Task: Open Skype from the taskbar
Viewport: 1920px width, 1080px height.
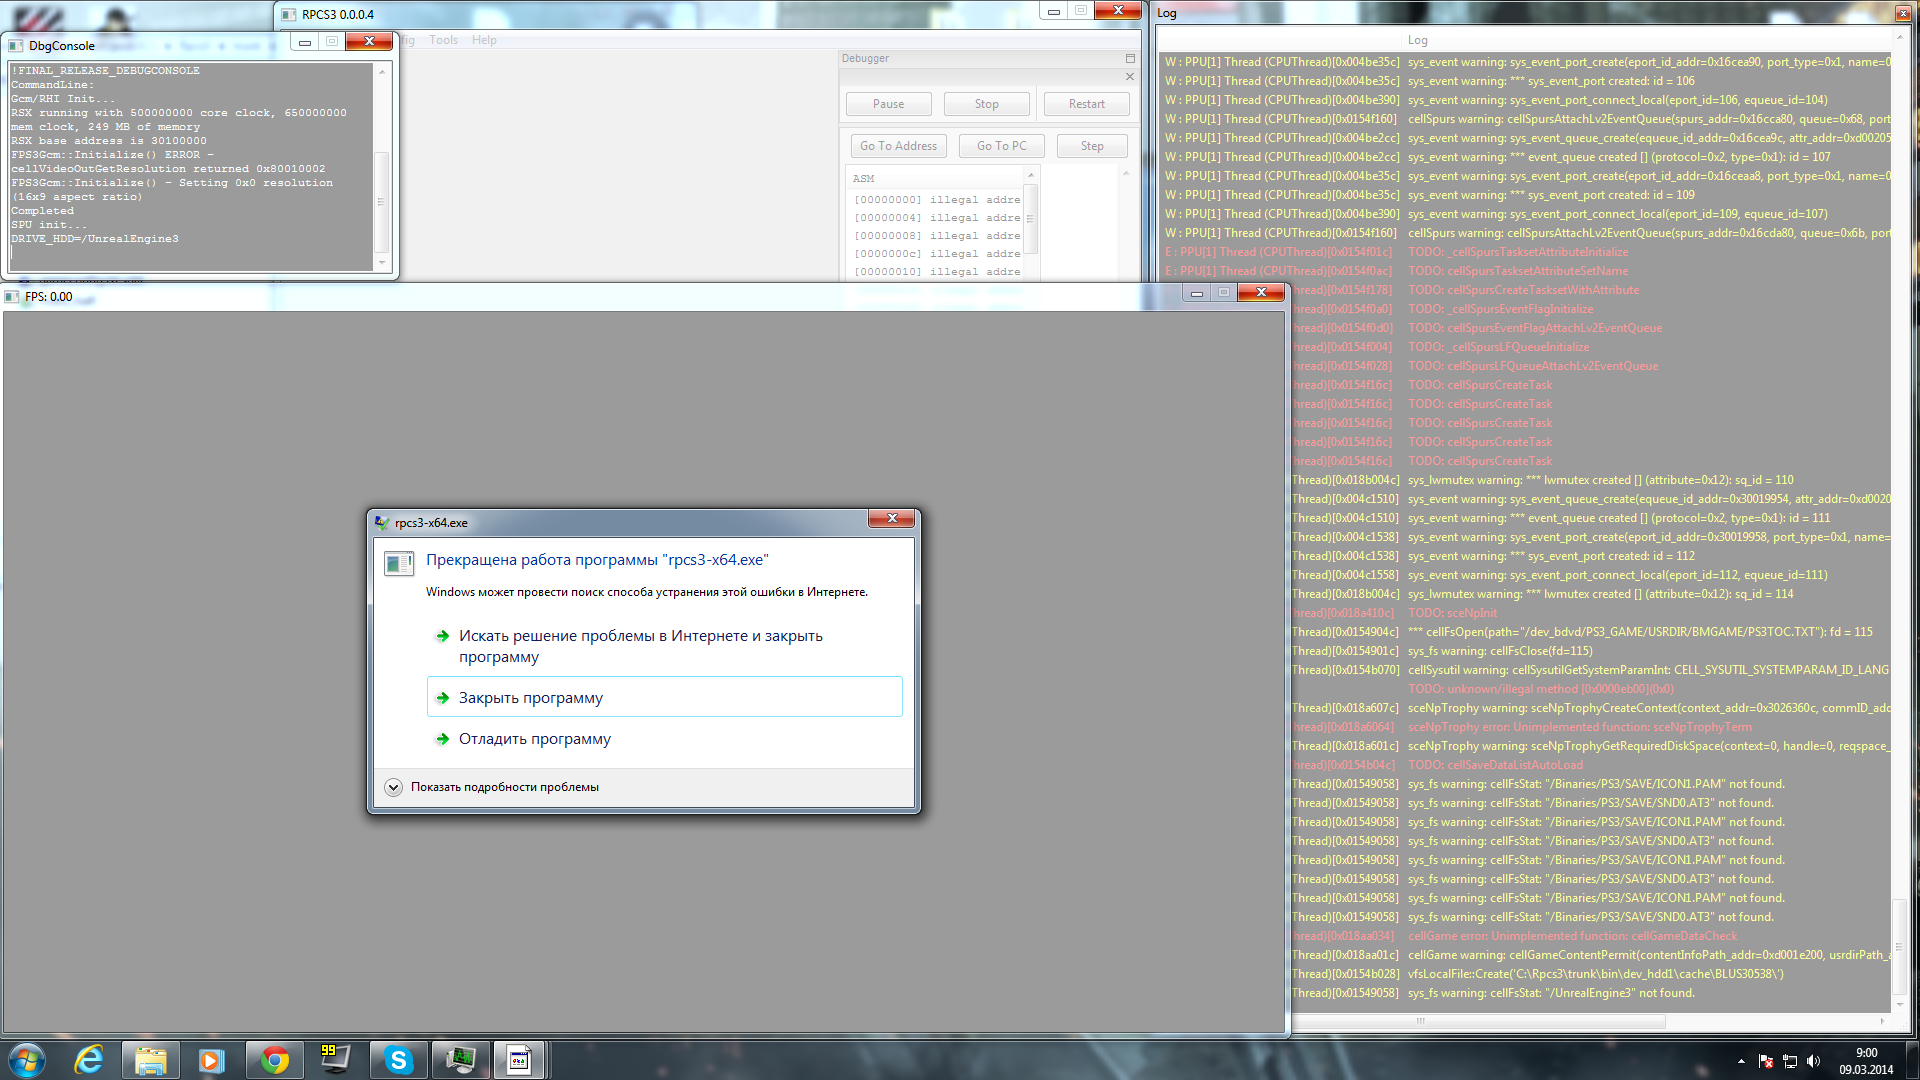Action: 398,1060
